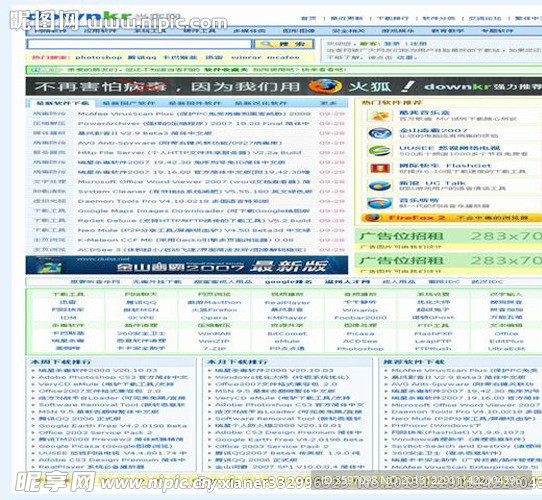The height and width of the screenshot is (500, 542).
Task: Open Neo Mule V4.50 Beta3d entry
Action: 194,230
